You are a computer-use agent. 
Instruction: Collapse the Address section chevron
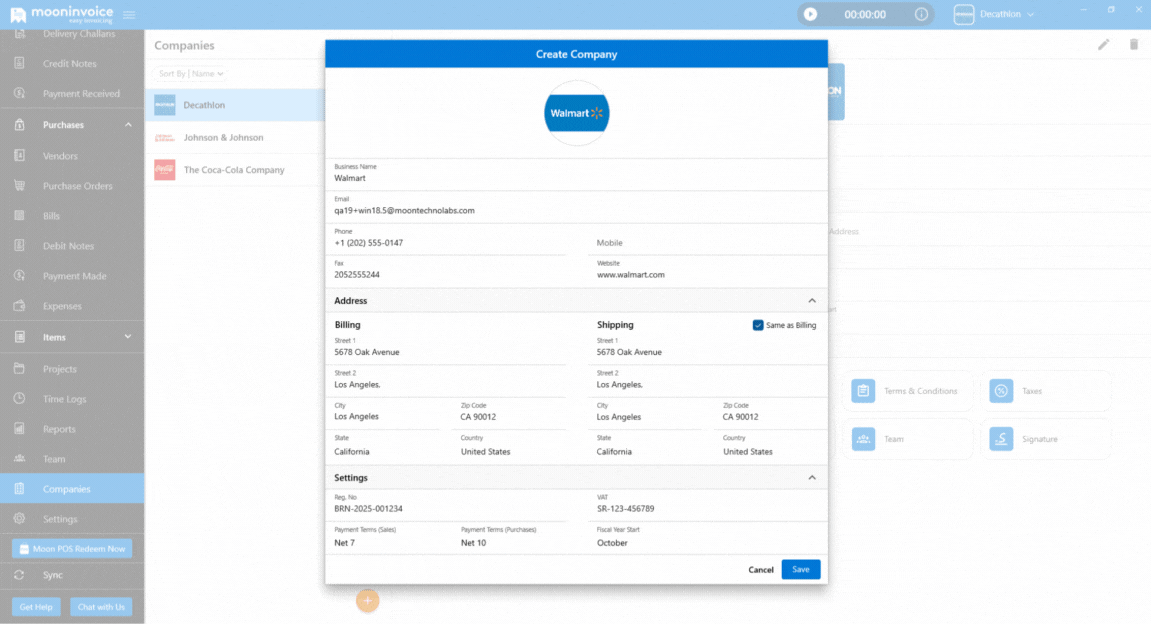click(x=812, y=301)
